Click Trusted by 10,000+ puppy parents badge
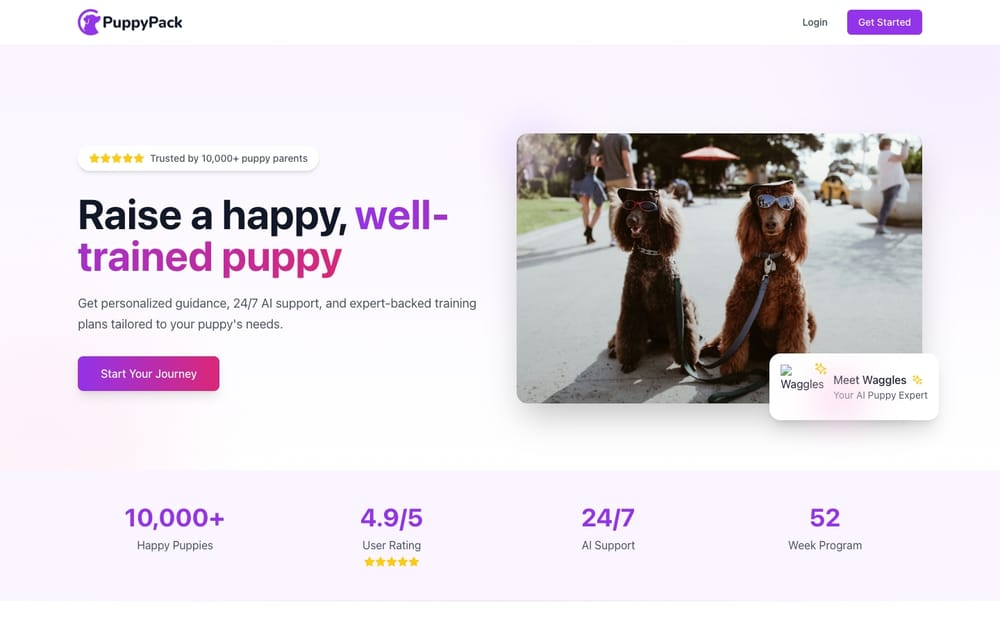The height and width of the screenshot is (625, 1000). click(198, 158)
